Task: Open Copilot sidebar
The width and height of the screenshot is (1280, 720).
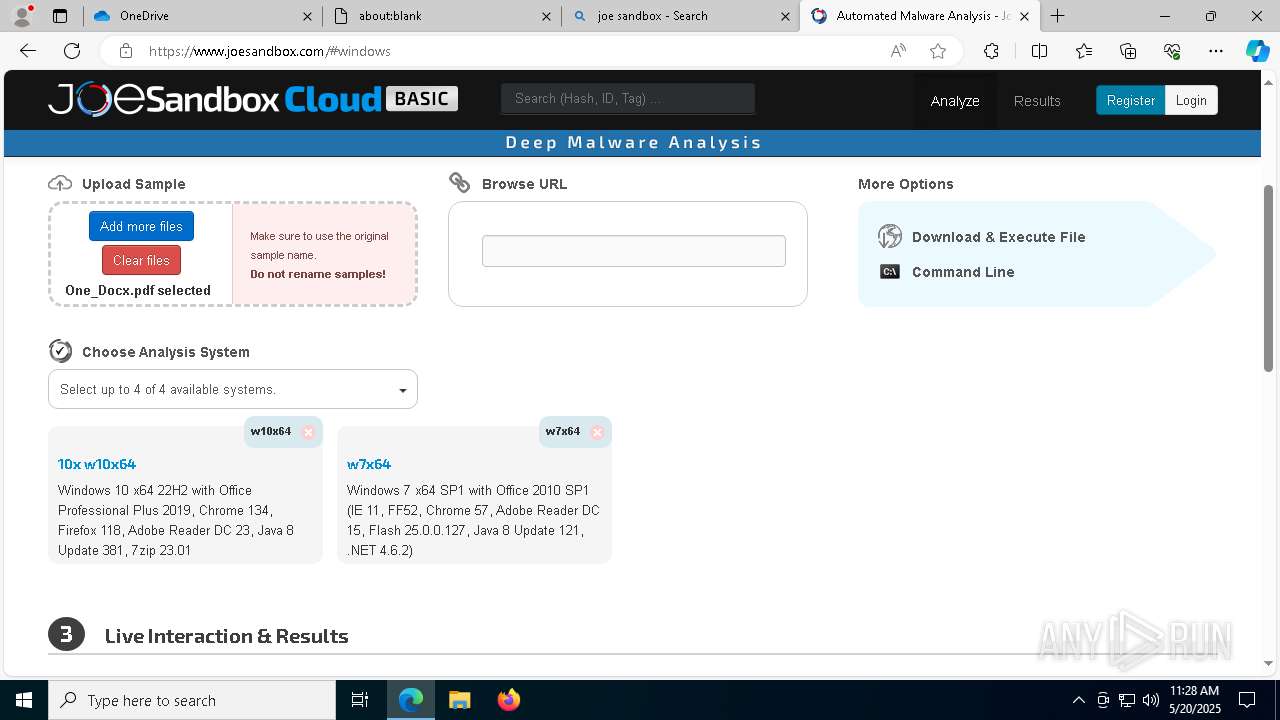Action: pos(1257,51)
